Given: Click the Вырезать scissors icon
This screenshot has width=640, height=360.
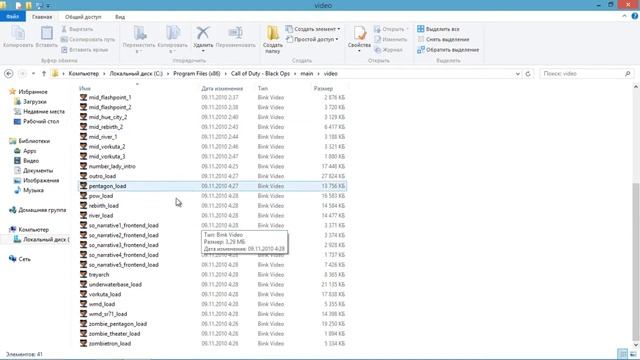Looking at the screenshot, I should (64, 29).
